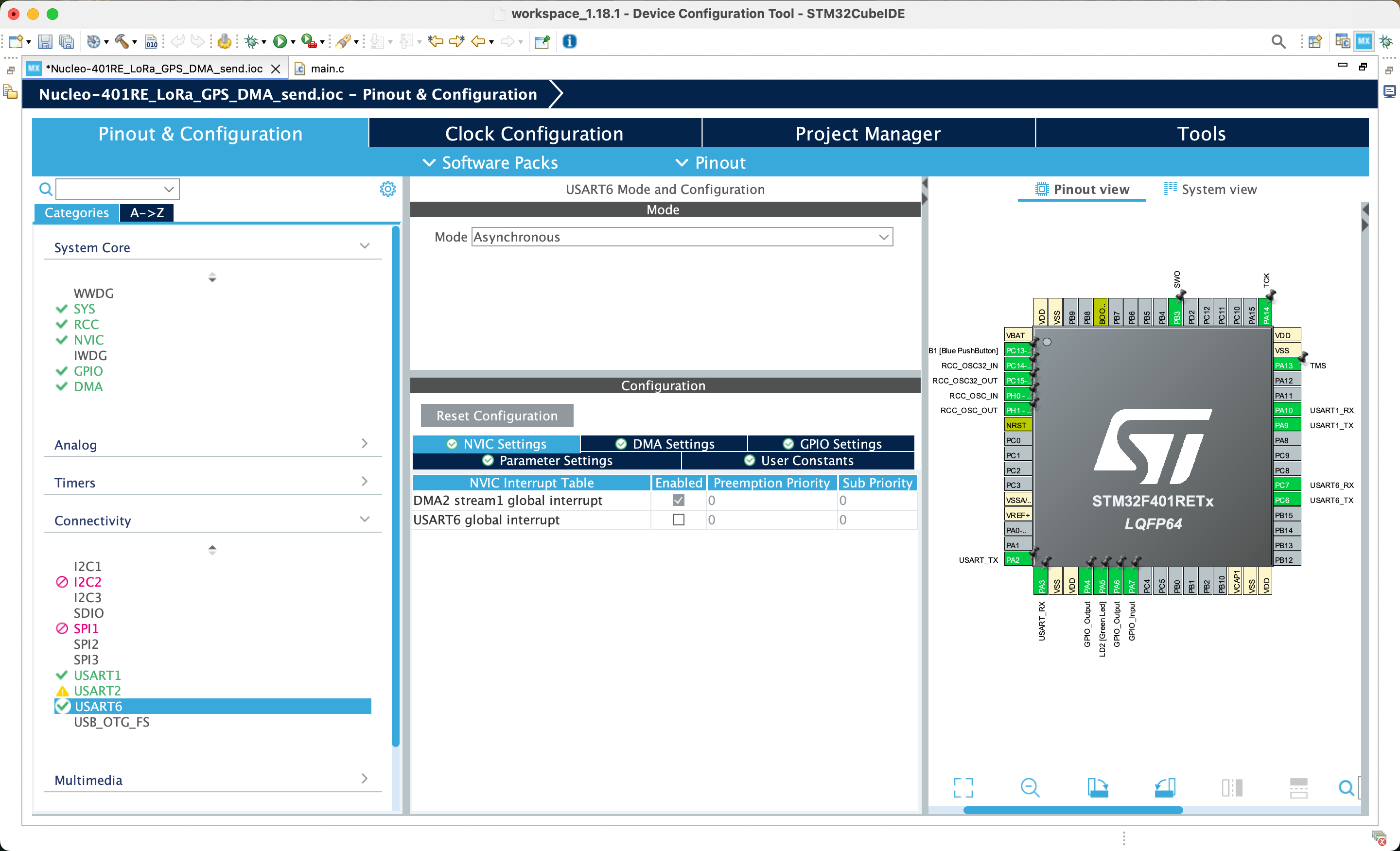
Task: Click the fit-to-view icon under the chip
Action: click(963, 788)
